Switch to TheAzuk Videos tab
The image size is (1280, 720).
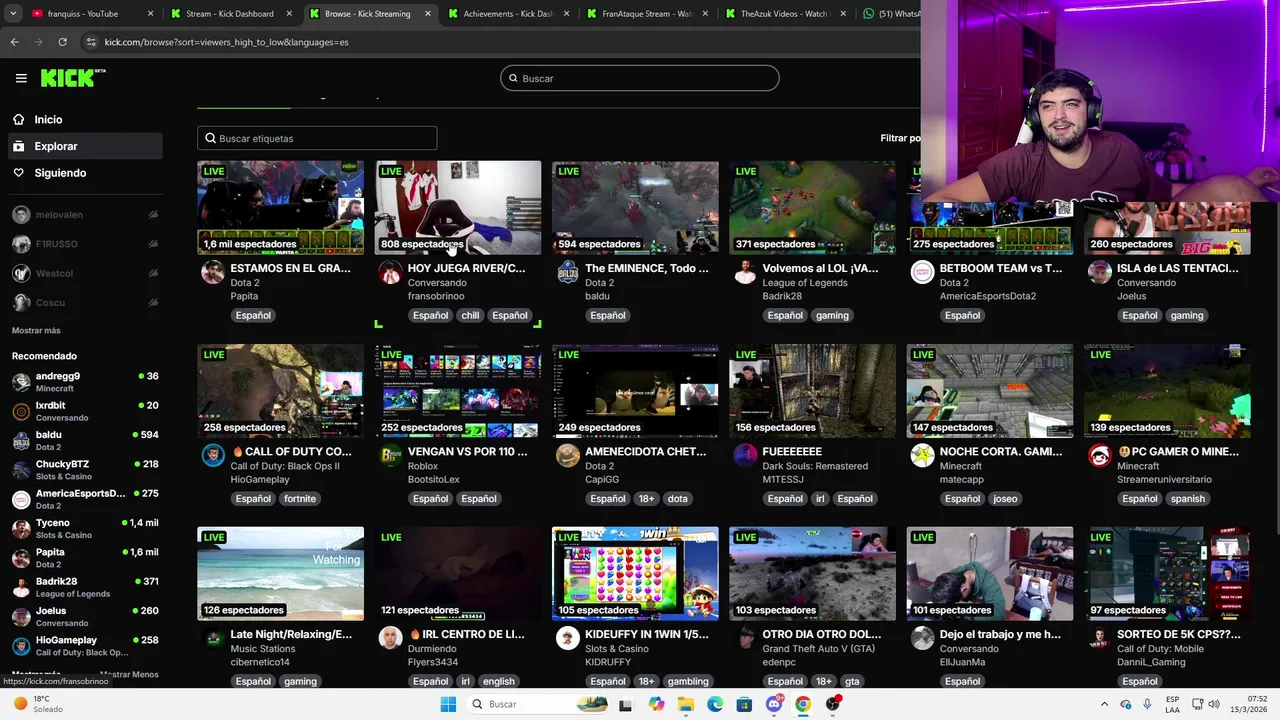785,14
